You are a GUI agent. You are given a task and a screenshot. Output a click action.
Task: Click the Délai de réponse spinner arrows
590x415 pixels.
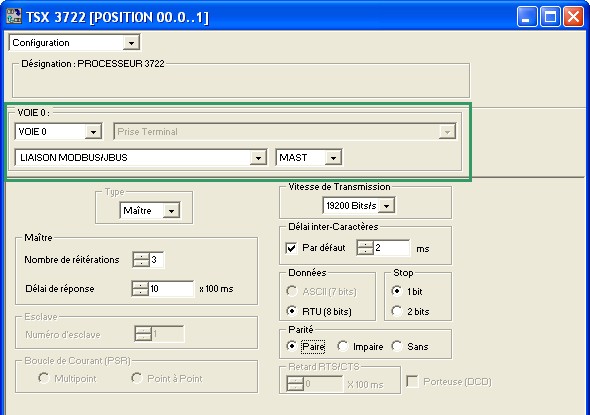coord(140,289)
